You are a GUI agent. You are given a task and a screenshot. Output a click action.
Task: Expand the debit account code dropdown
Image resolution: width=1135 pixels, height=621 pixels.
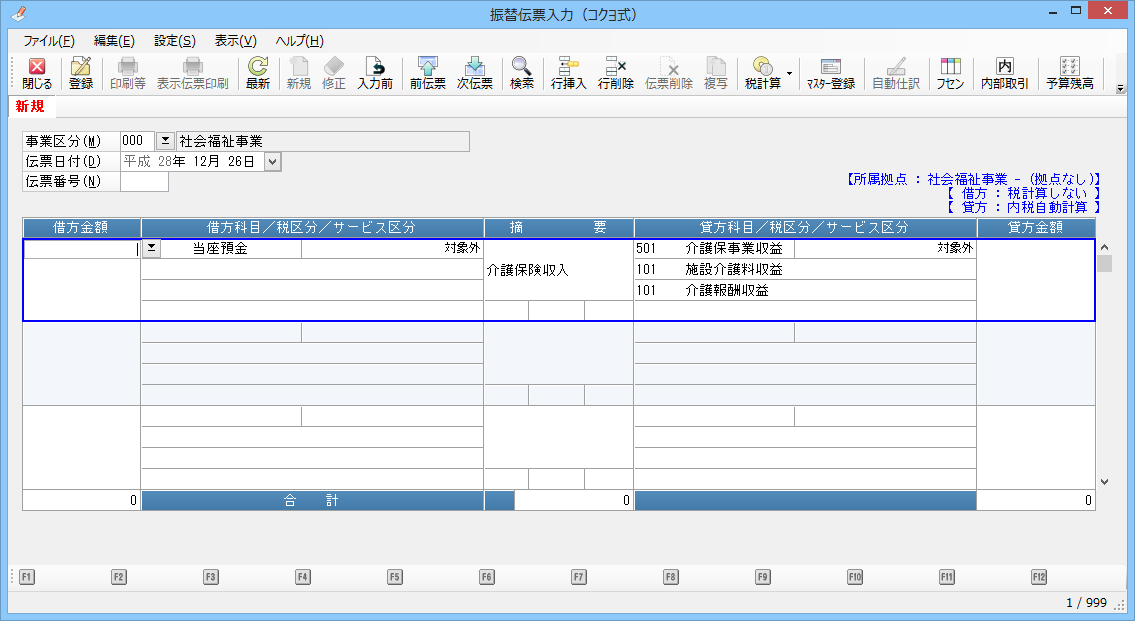(x=151, y=249)
